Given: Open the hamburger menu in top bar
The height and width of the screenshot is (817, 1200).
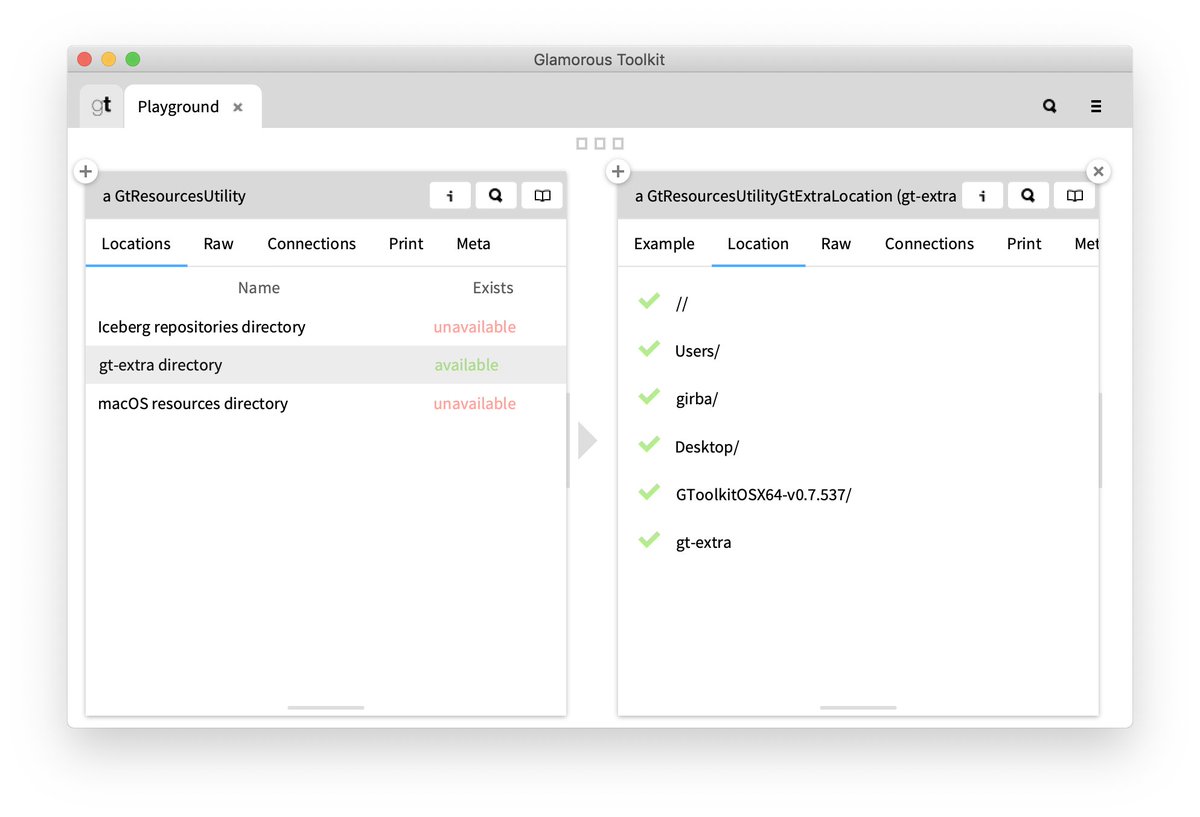Looking at the screenshot, I should coord(1096,106).
